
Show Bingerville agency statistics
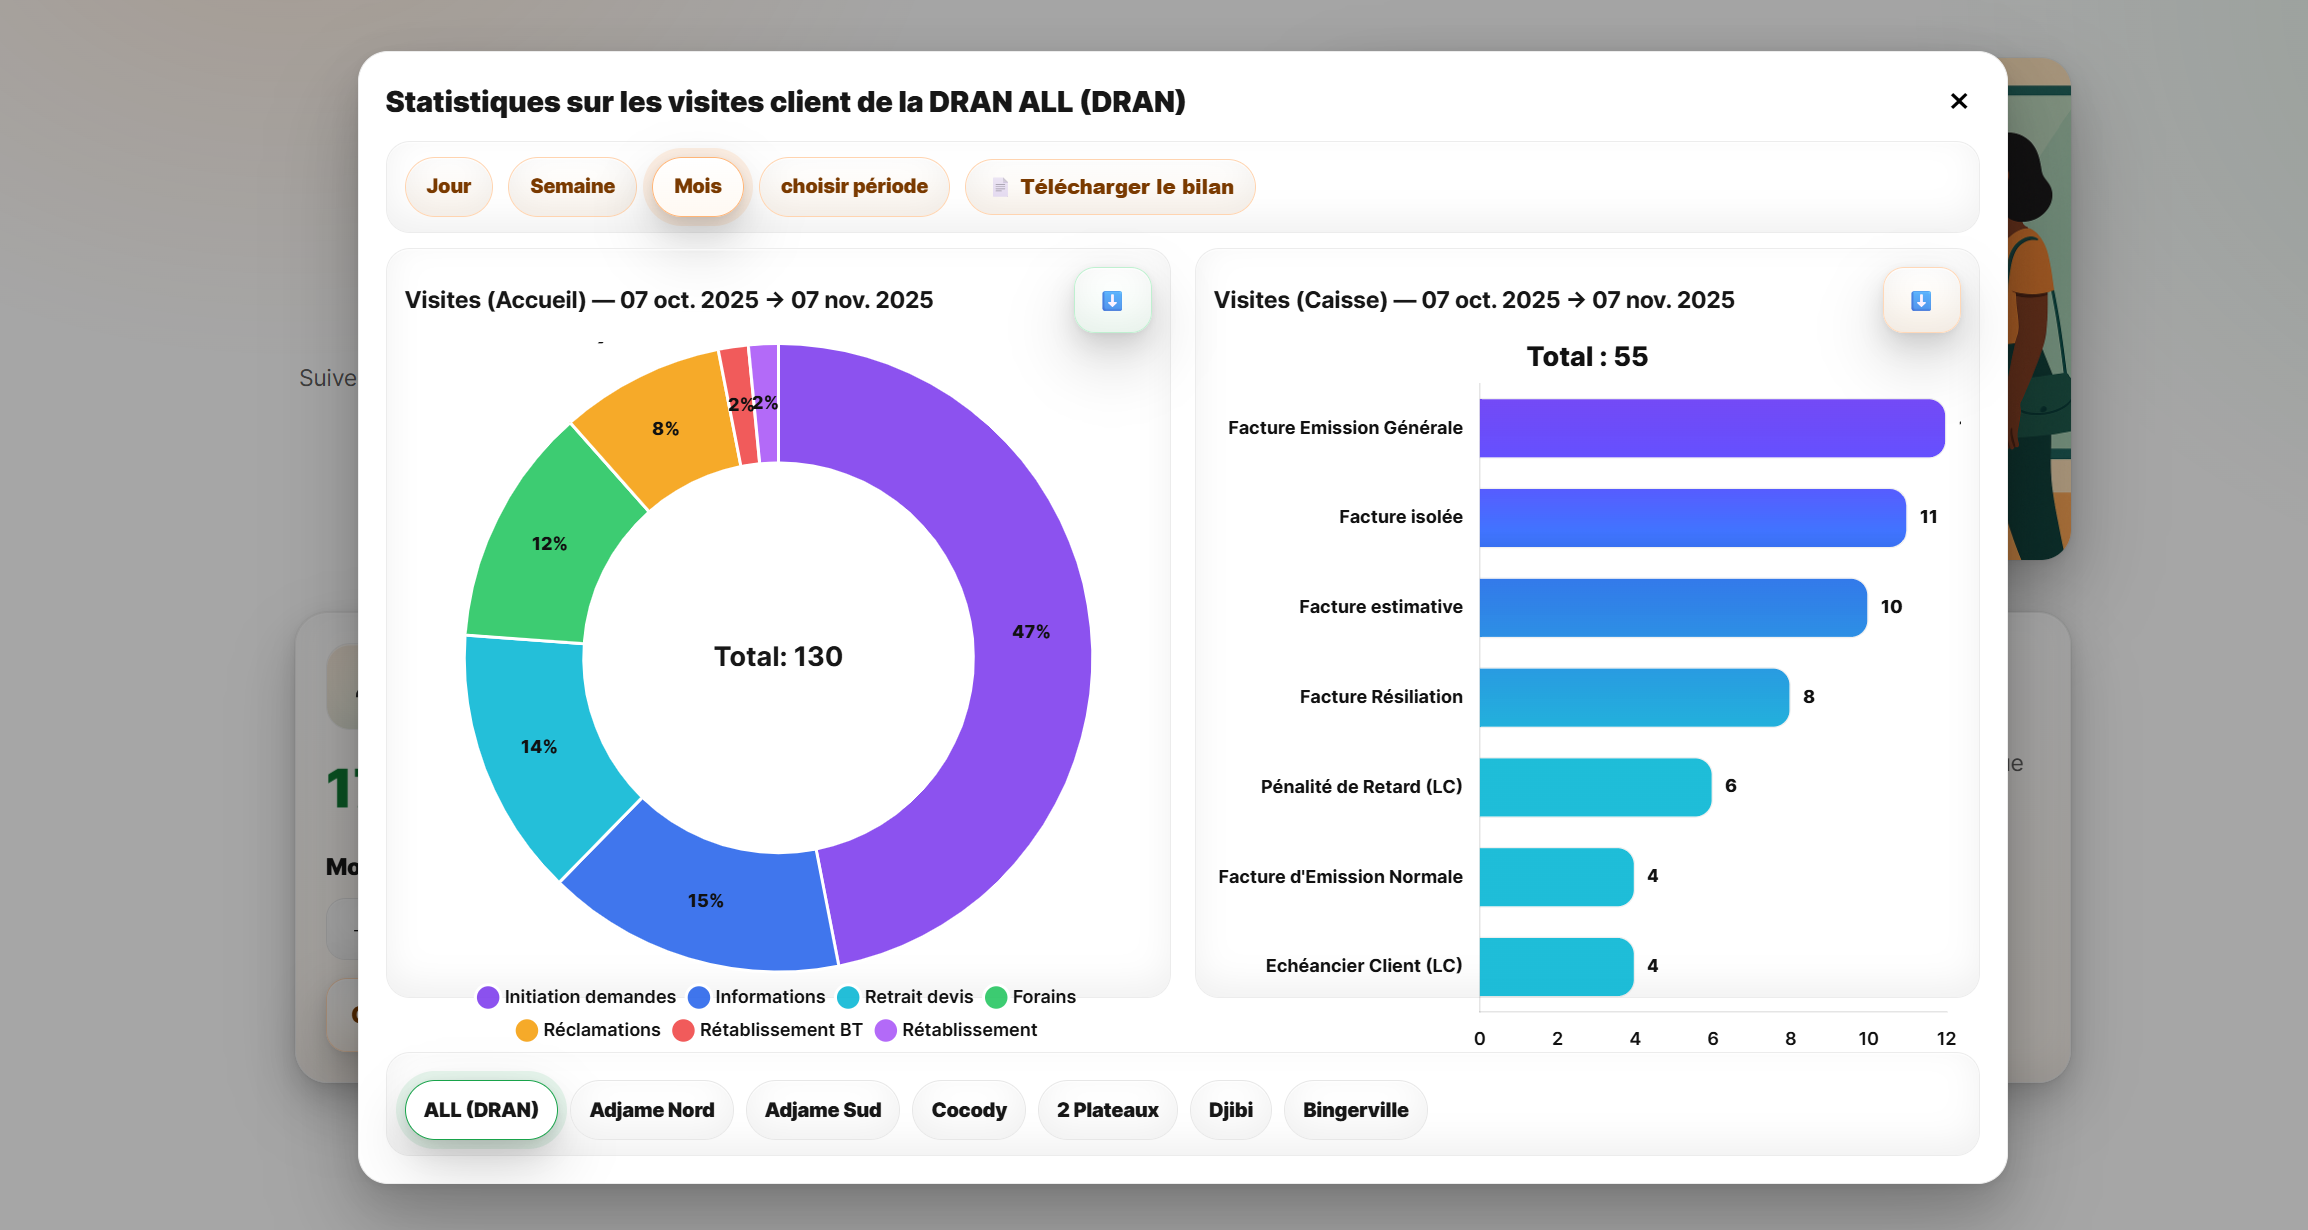1355,1110
